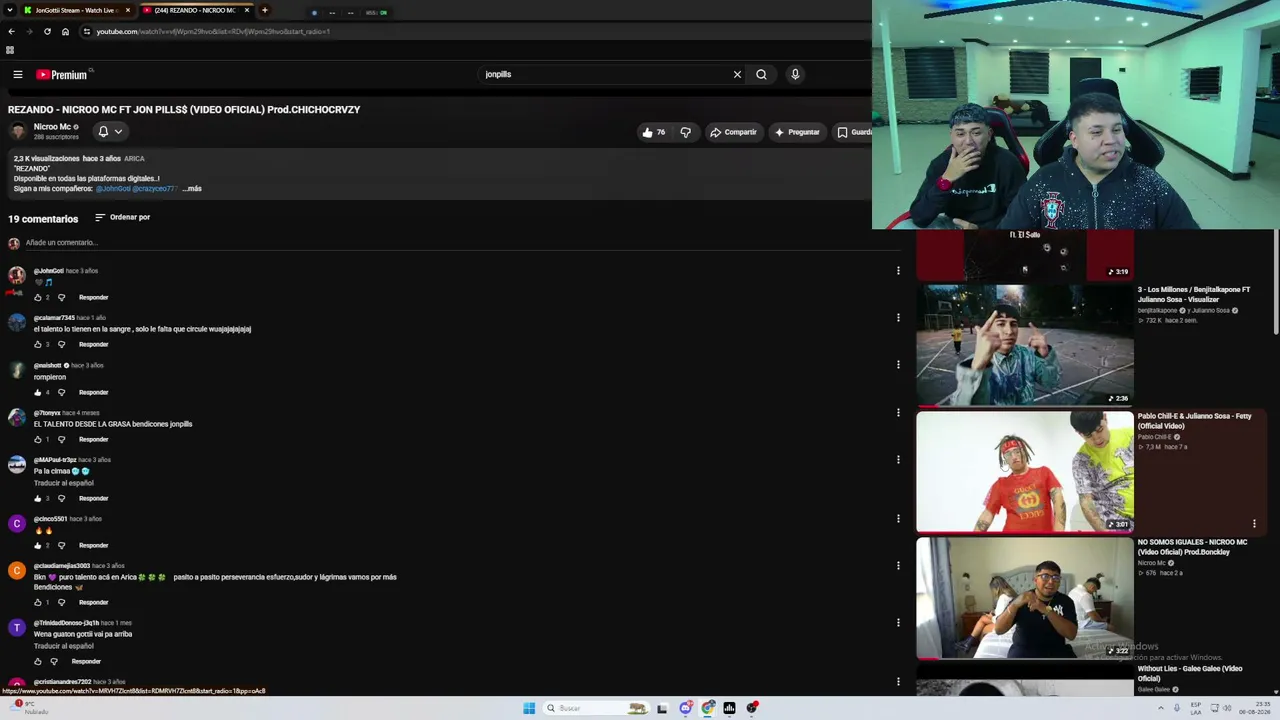Image resolution: width=1280 pixels, height=720 pixels.
Task: Play the Los Millones video thumbnail
Action: [1025, 345]
